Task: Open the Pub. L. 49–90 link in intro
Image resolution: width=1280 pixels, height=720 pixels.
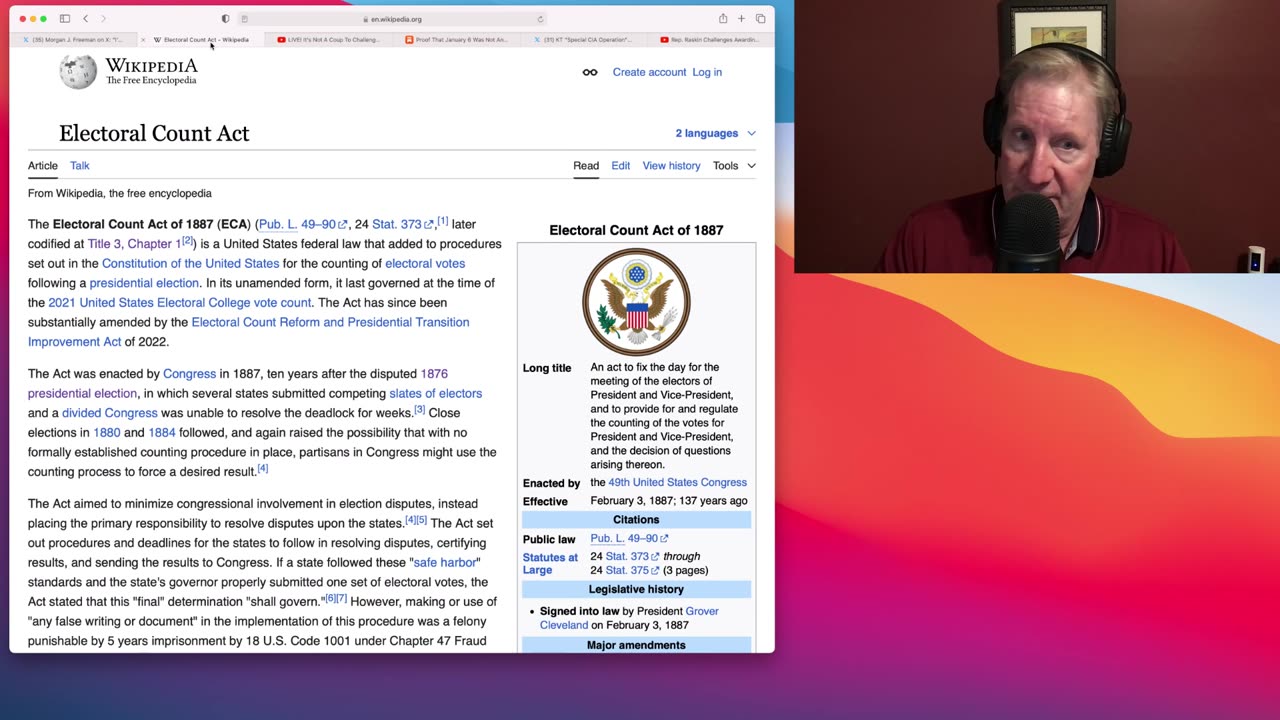Action: pos(302,224)
